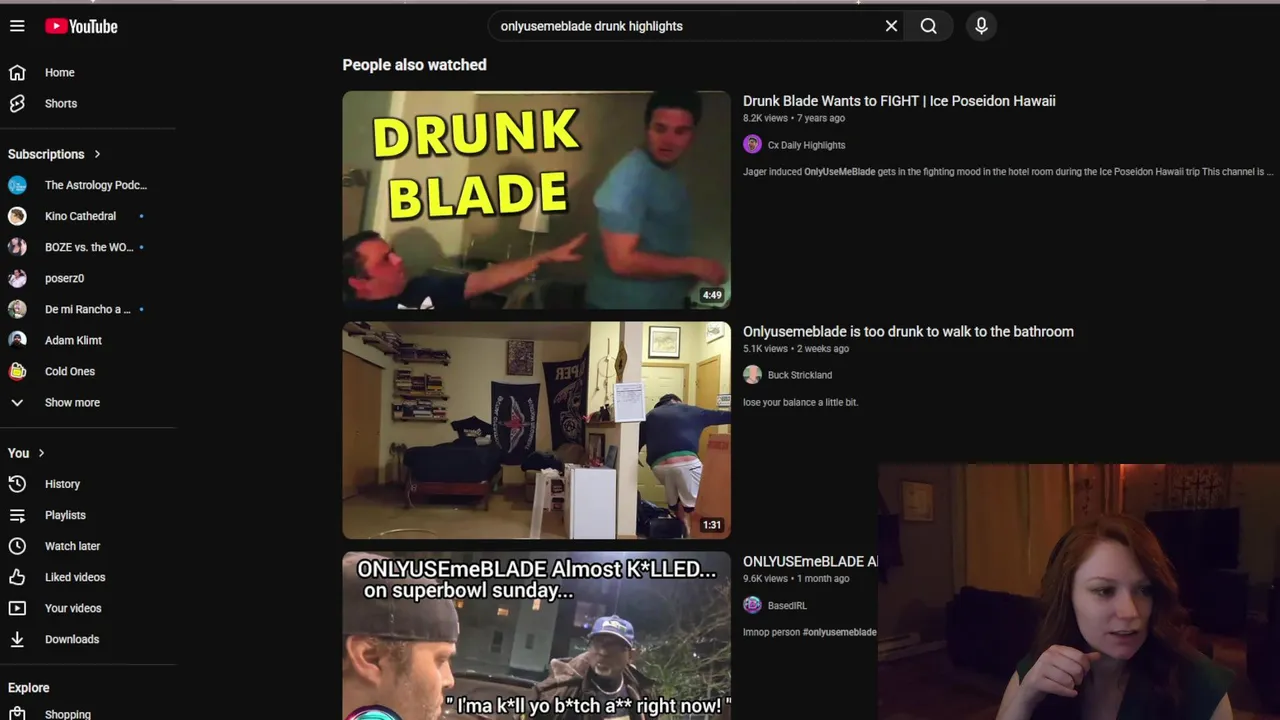Click the Your videos play icon
This screenshot has height=720, width=1280.
point(17,608)
